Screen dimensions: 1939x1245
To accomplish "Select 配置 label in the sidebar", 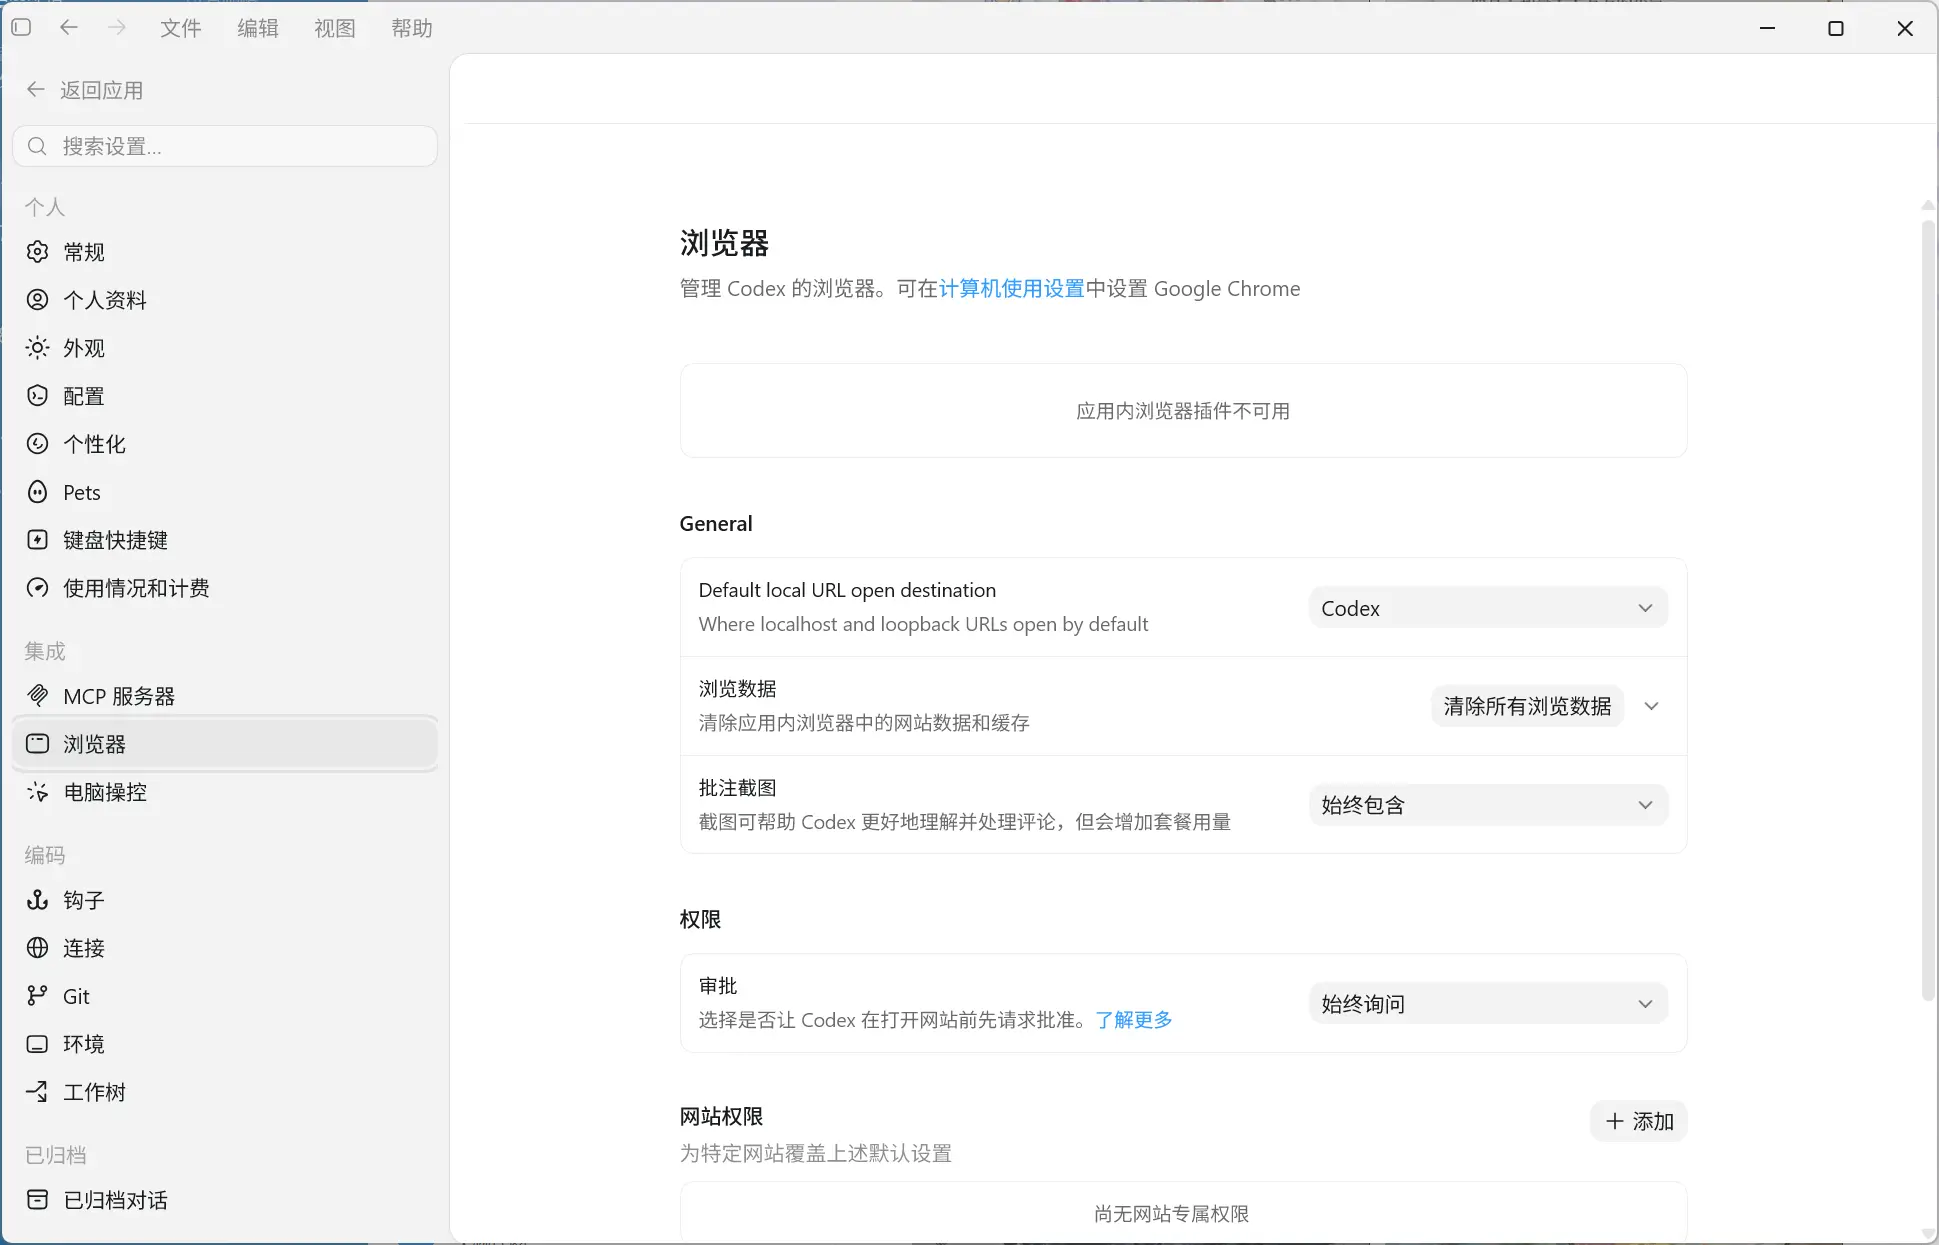I will tap(84, 396).
